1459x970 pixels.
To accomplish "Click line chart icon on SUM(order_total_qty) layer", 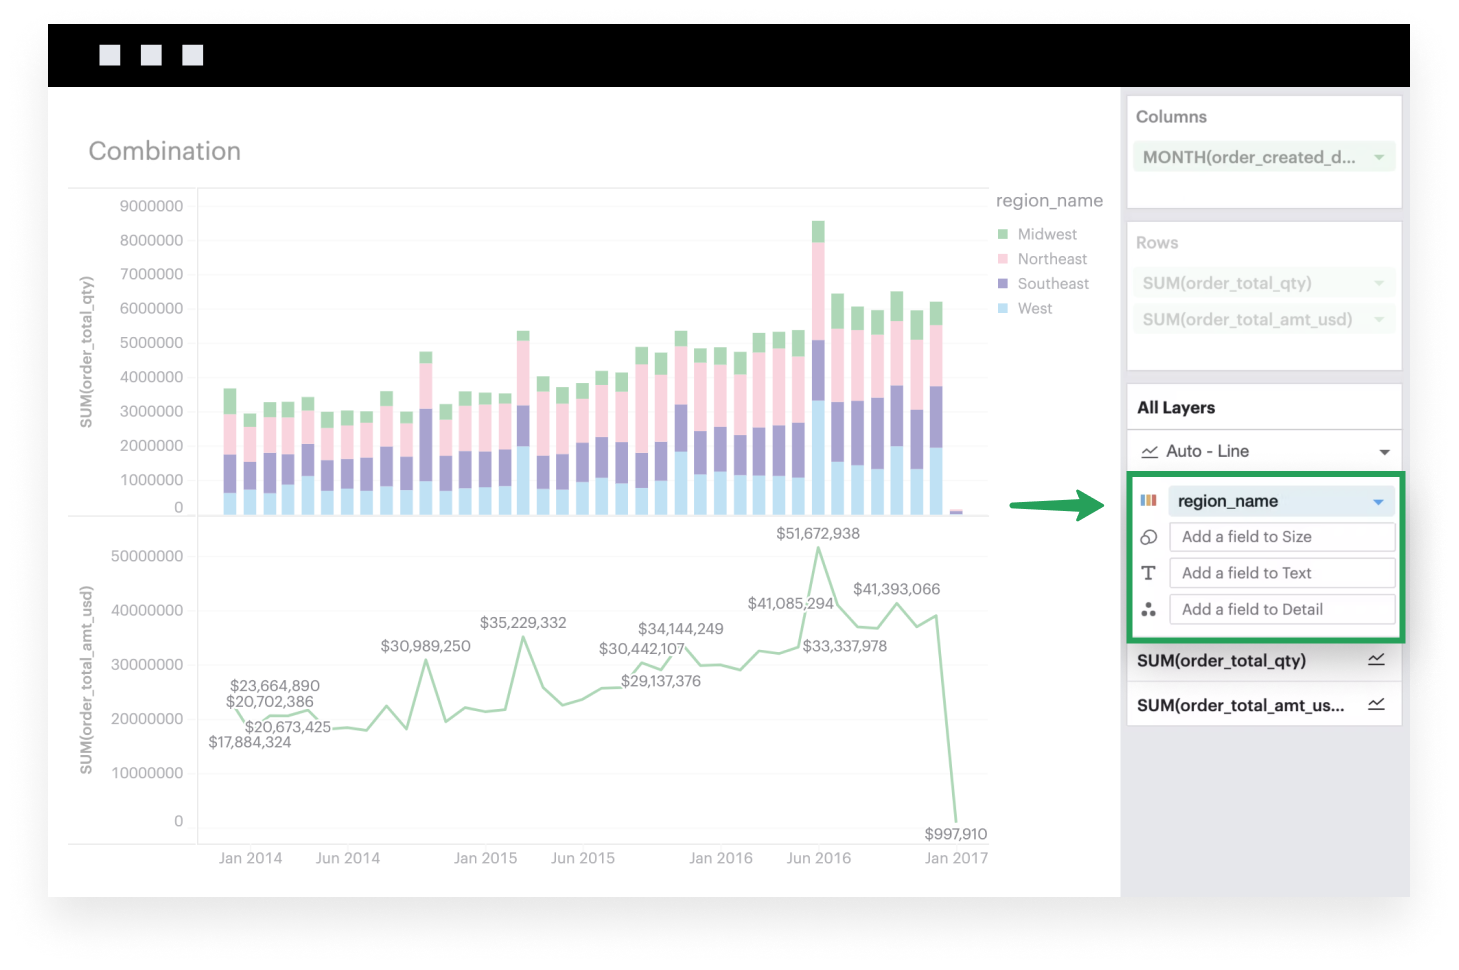I will click(1376, 660).
